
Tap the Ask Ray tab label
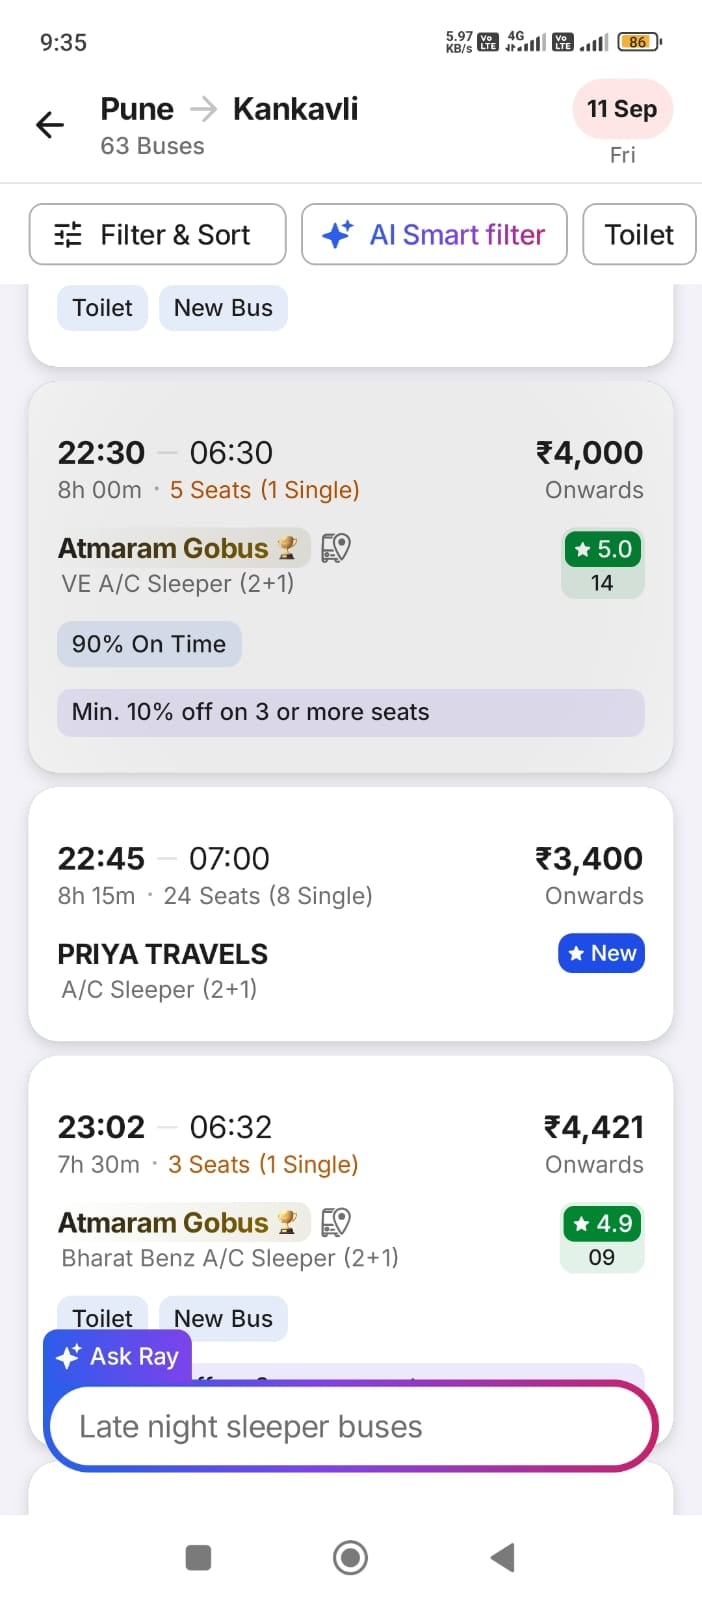118,1356
